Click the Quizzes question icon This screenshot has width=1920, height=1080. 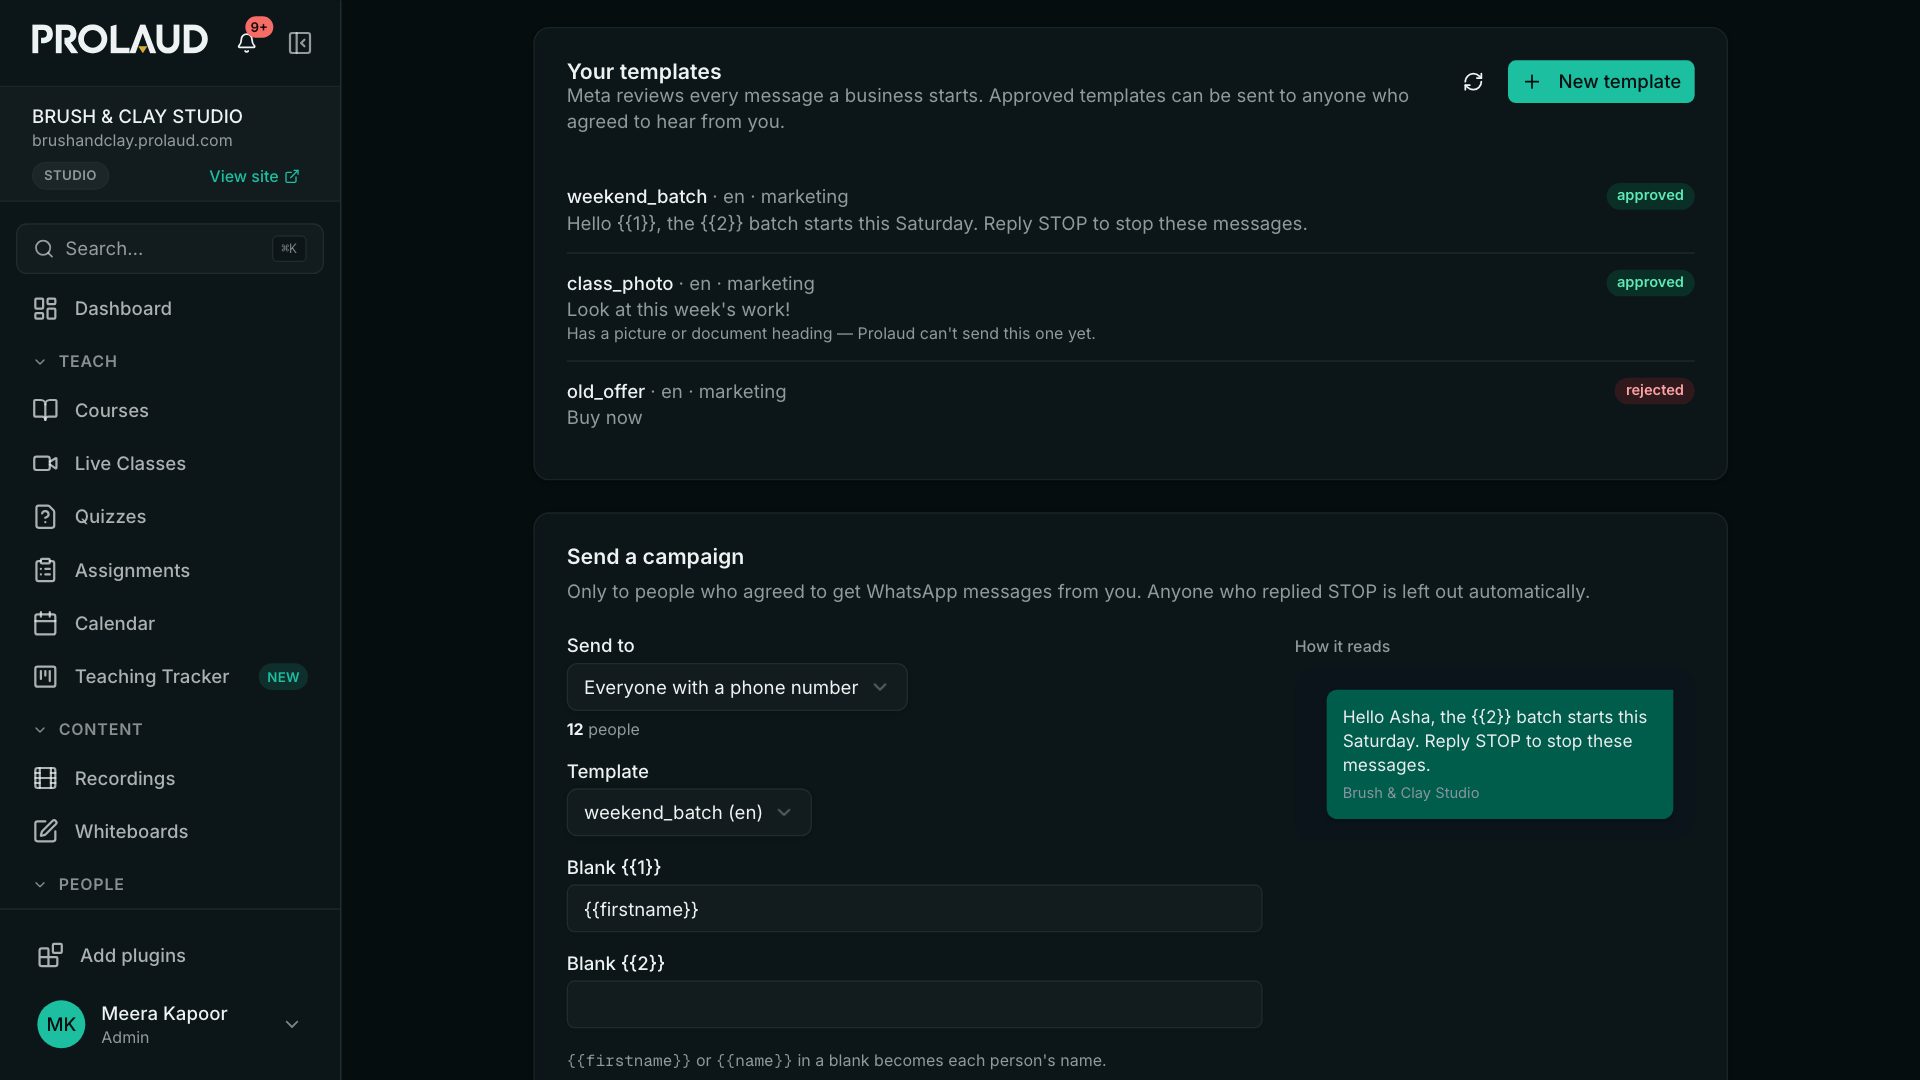pos(45,517)
